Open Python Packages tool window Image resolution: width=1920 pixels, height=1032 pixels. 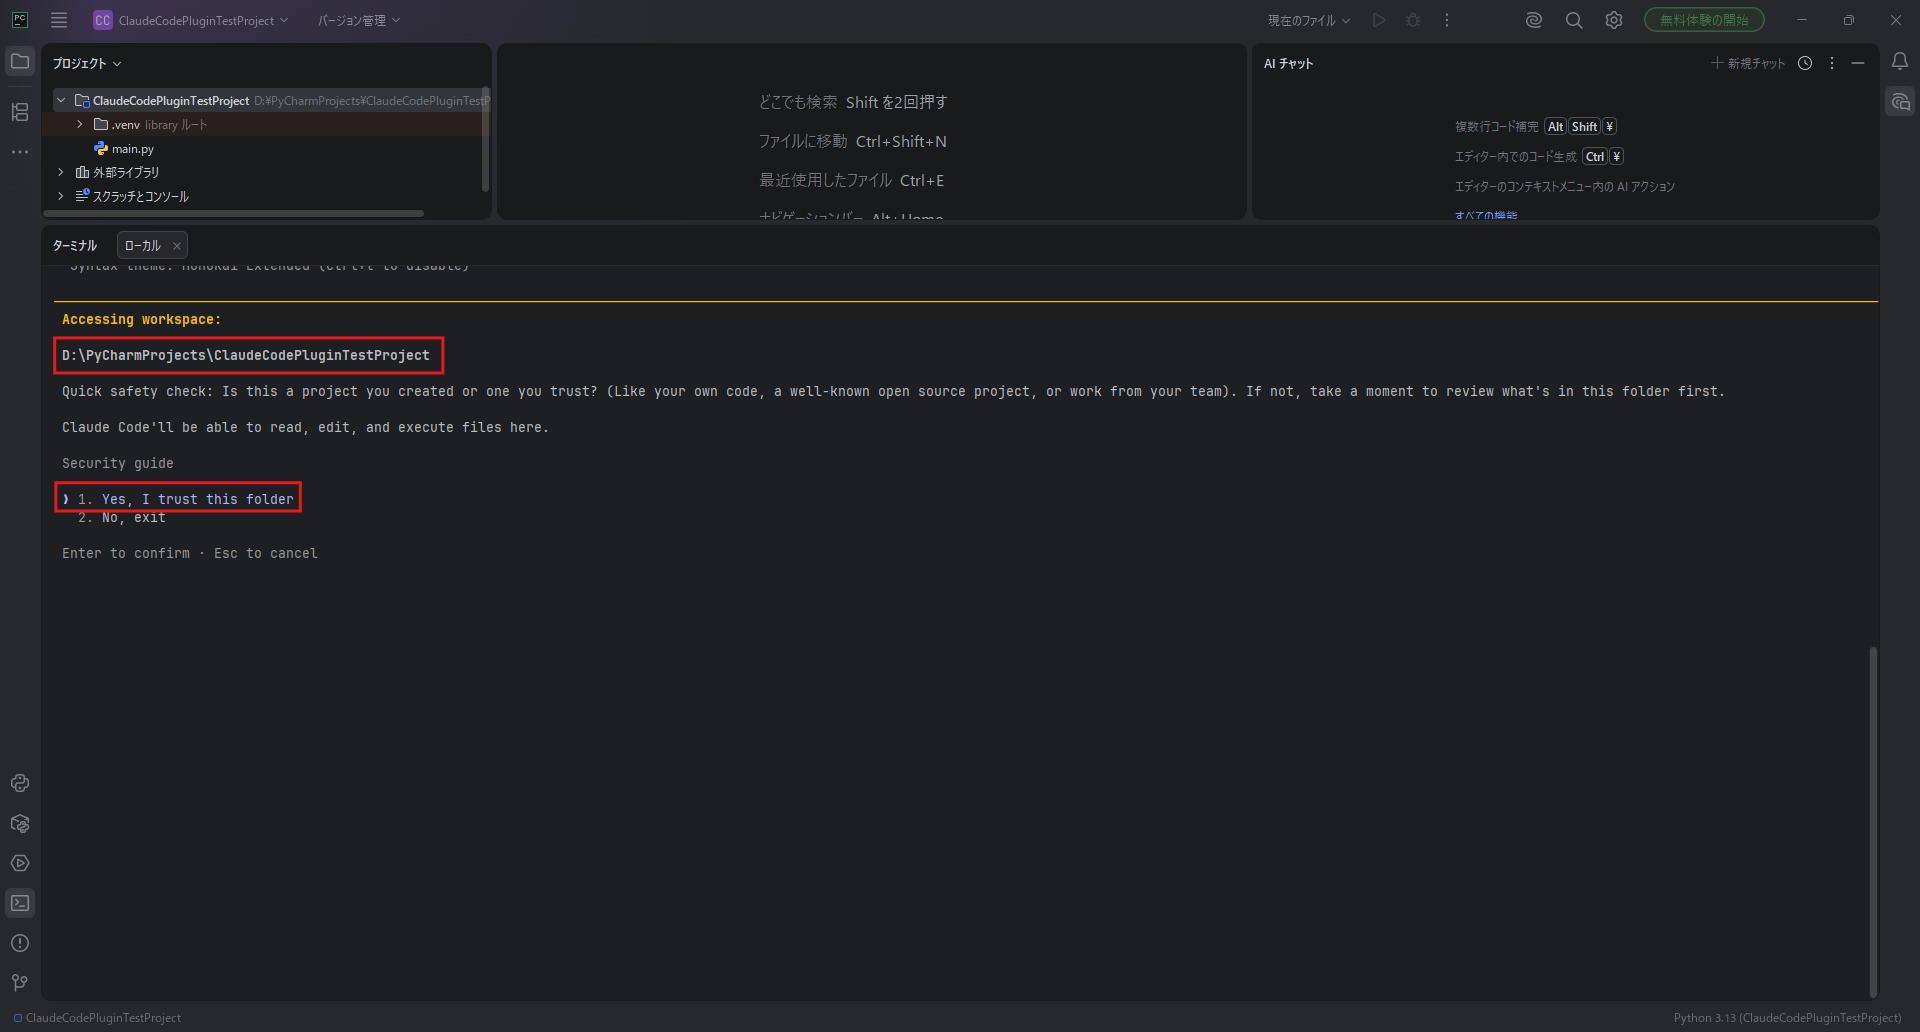20,823
